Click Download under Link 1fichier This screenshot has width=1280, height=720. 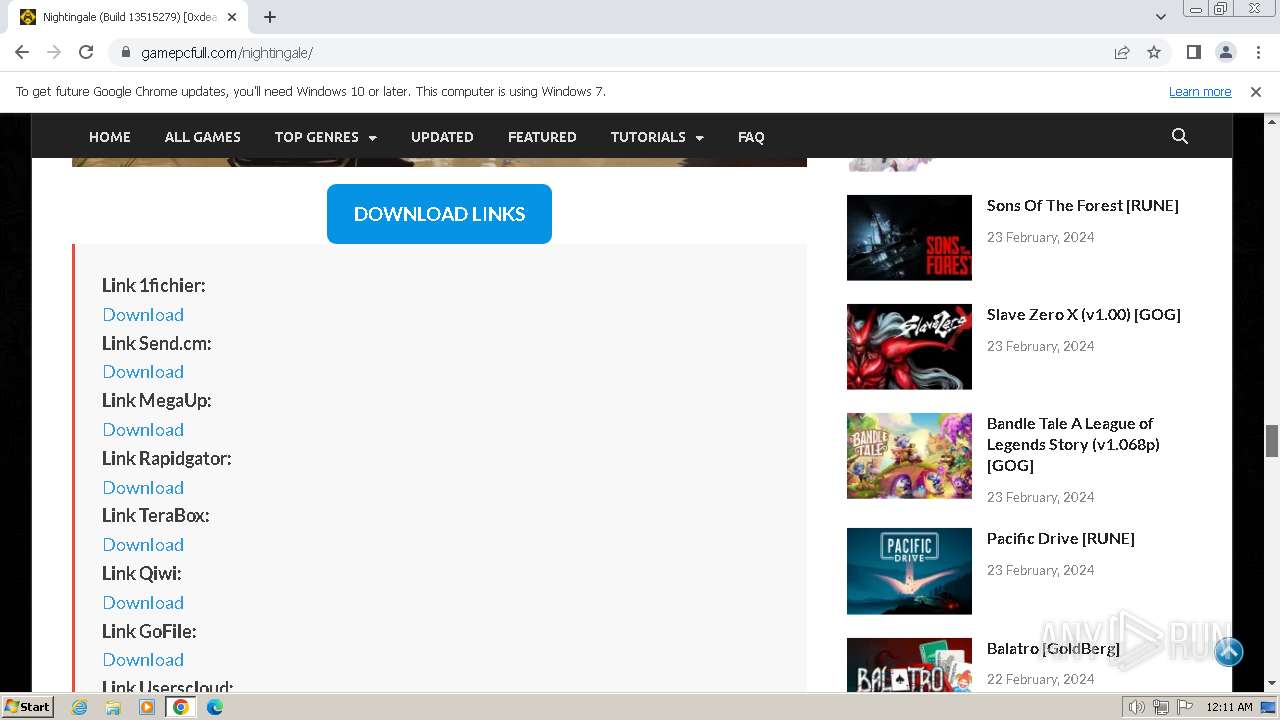point(143,315)
